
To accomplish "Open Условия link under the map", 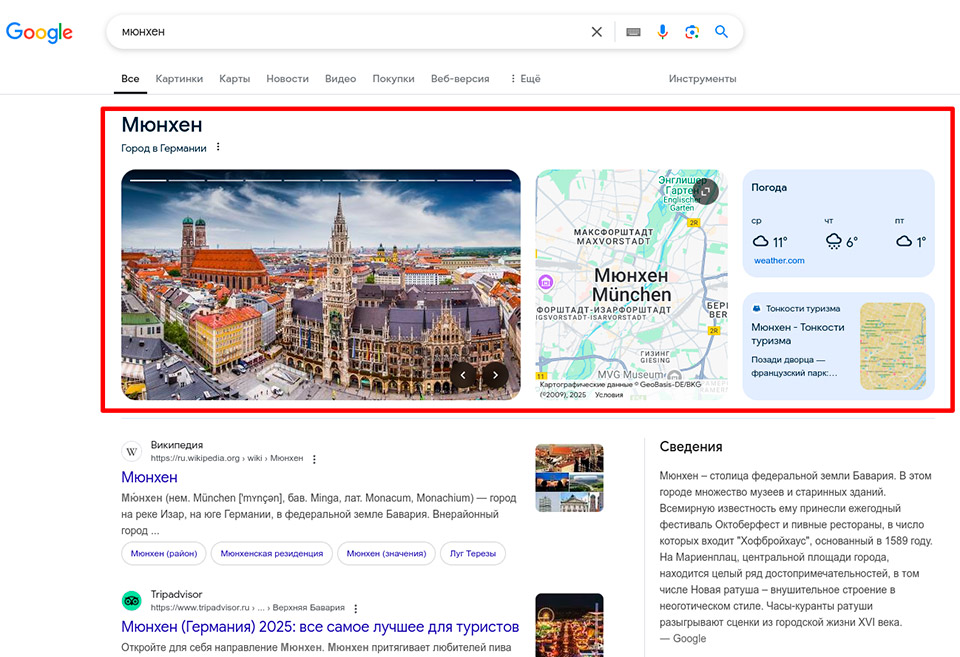I will click(609, 395).
